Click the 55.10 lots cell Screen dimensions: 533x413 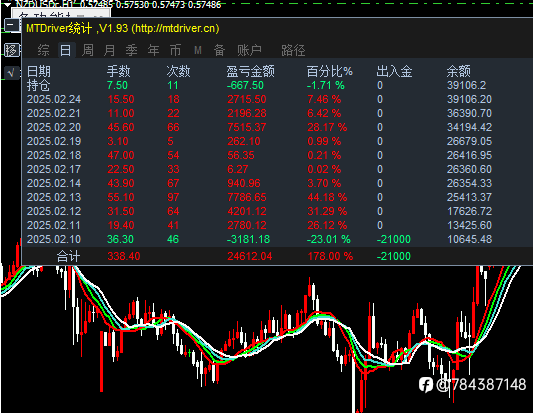point(121,197)
